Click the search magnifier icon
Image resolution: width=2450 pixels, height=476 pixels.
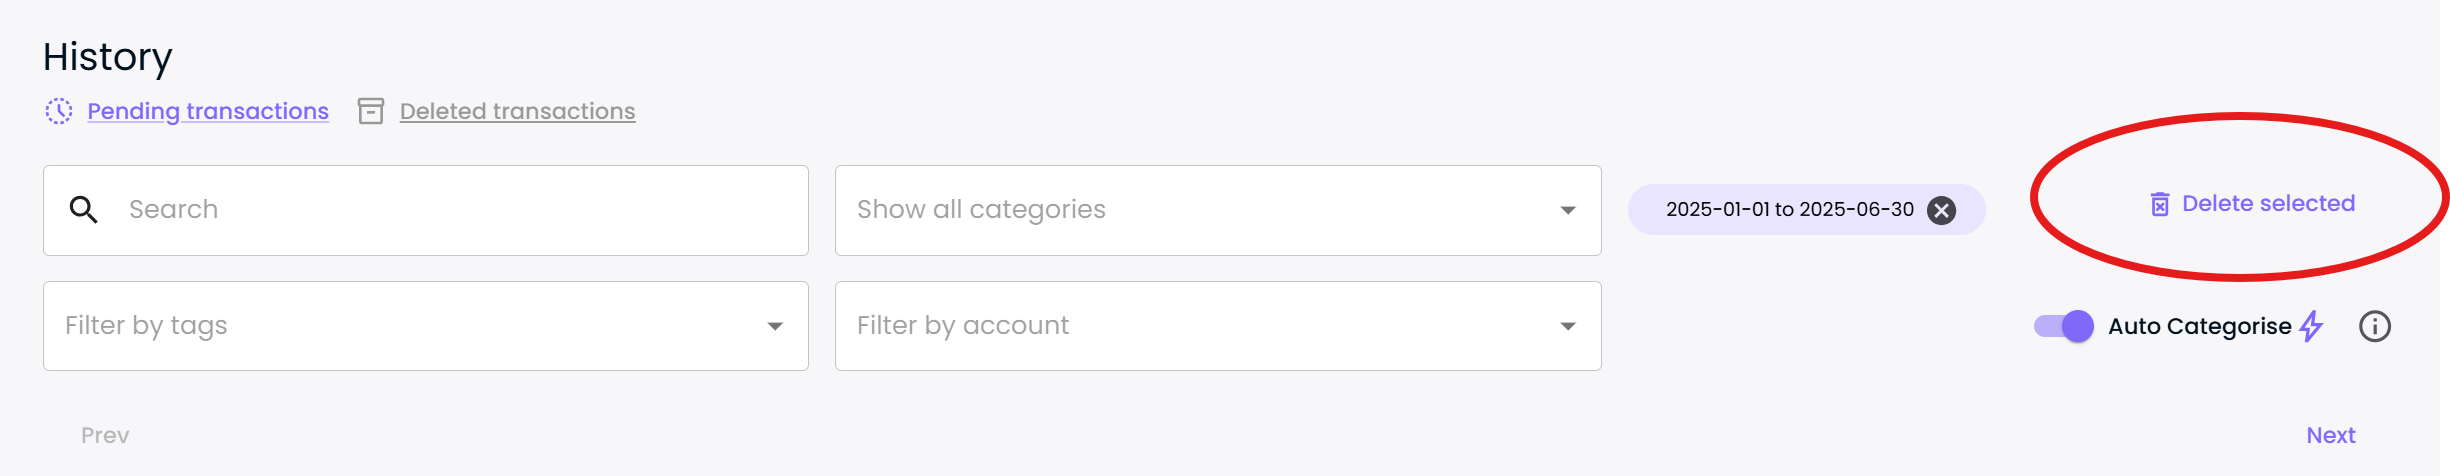coord(83,210)
